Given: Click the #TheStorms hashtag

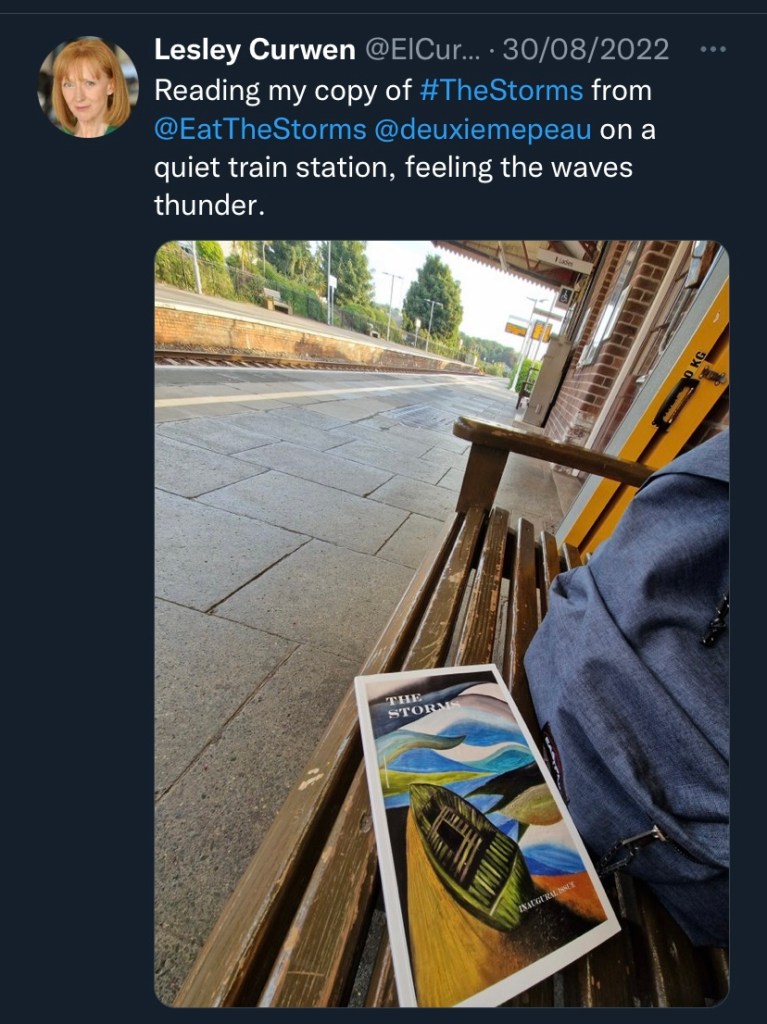Looking at the screenshot, I should coord(501,90).
